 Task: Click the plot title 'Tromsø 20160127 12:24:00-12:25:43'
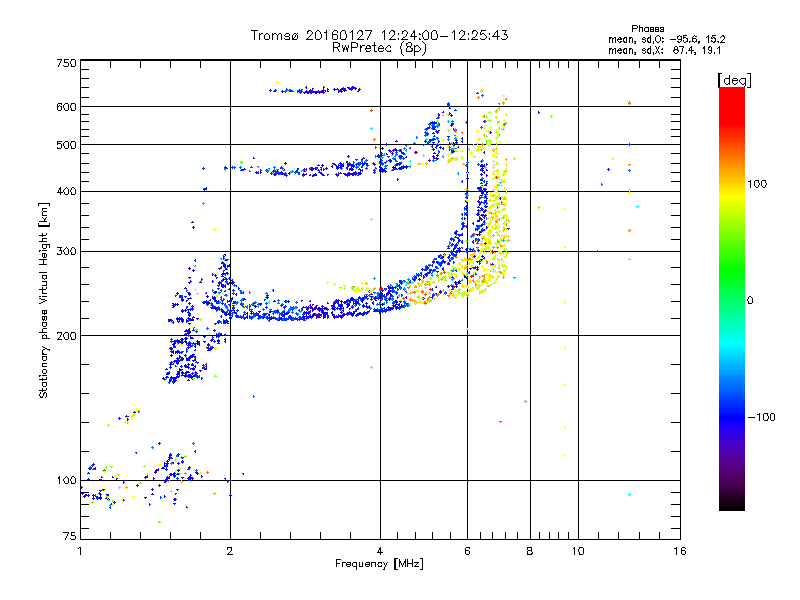click(x=379, y=35)
